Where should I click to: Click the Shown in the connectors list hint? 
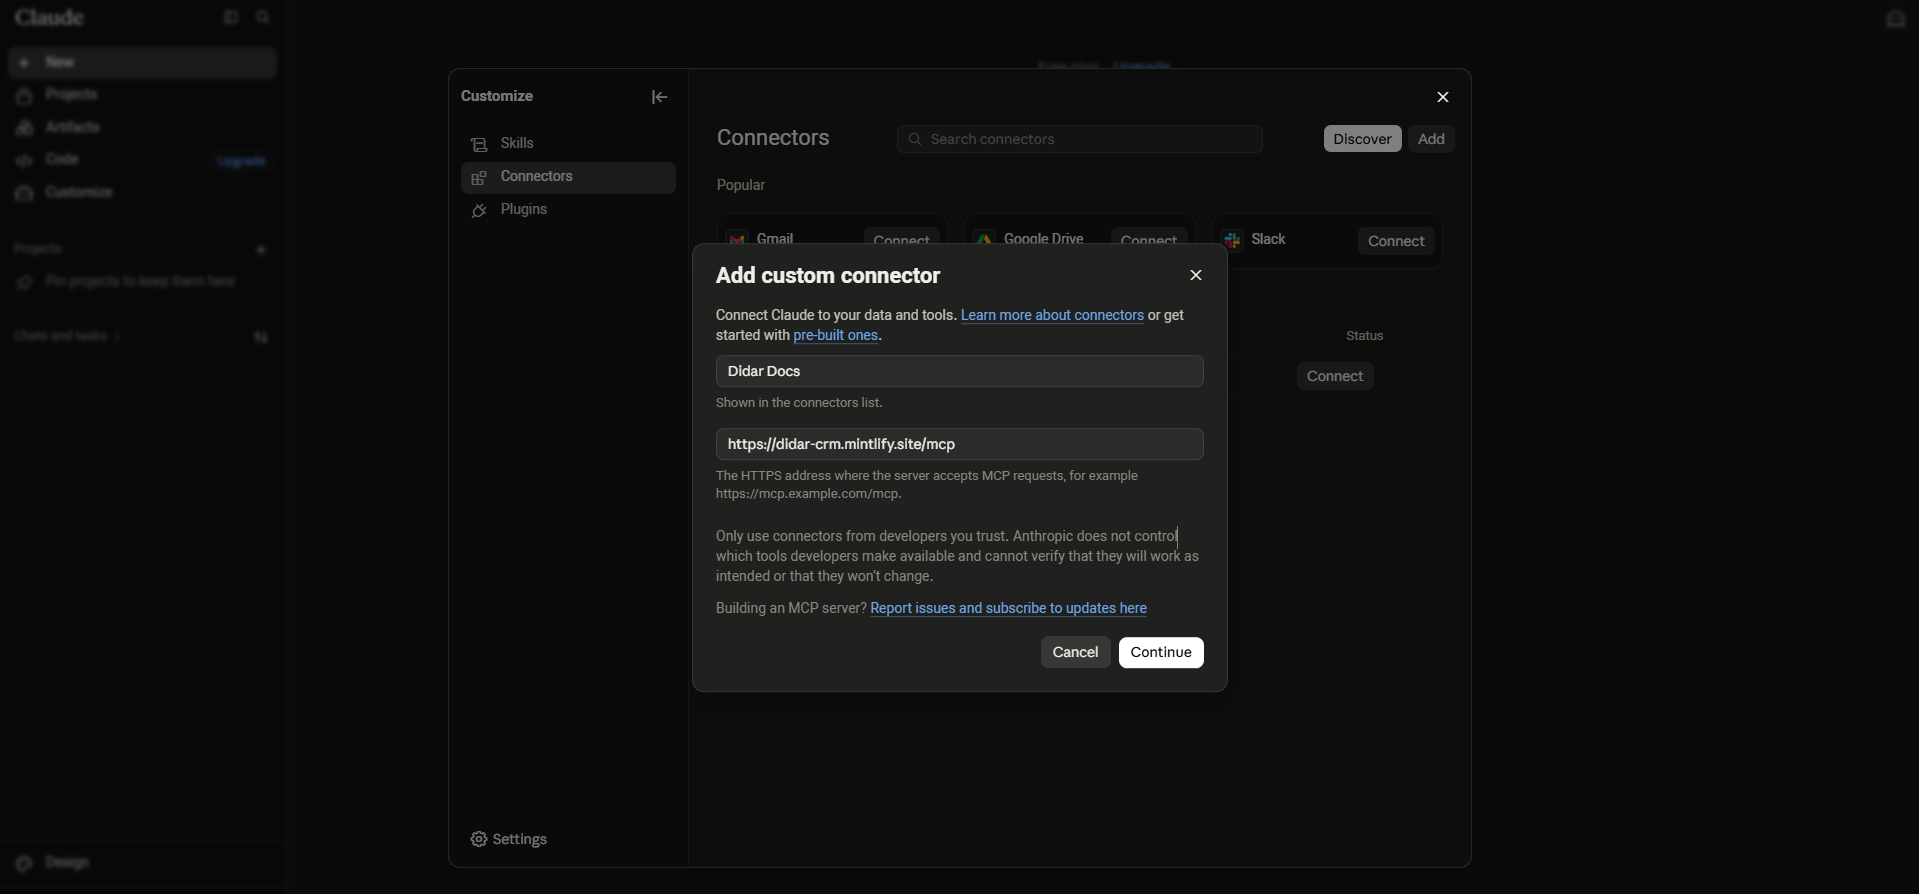coord(799,403)
